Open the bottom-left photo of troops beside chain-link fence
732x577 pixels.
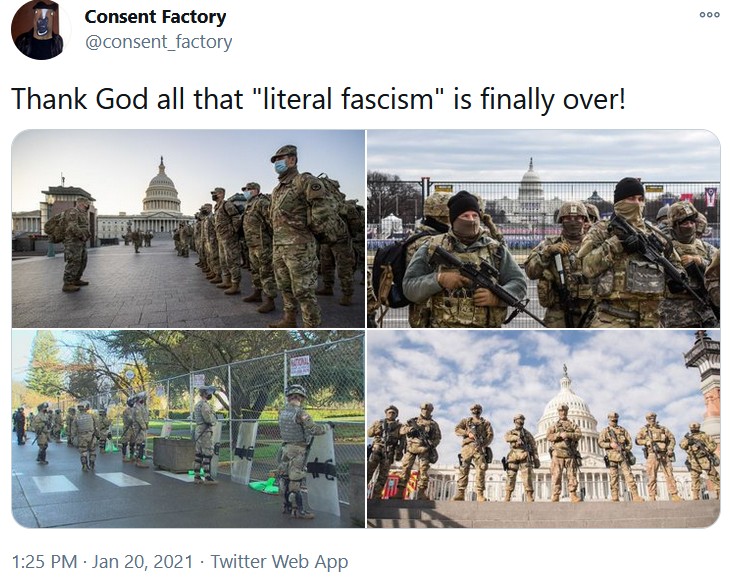pyautogui.click(x=188, y=429)
